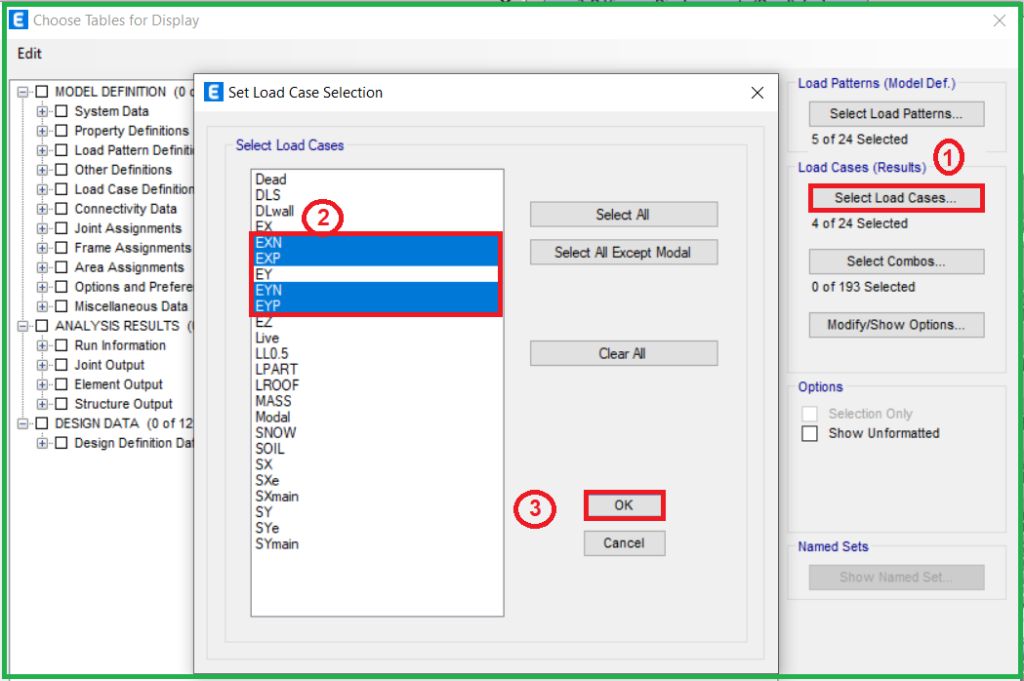Open Select Load Patterns dialog
The width and height of the screenshot is (1024, 681).
(x=897, y=114)
